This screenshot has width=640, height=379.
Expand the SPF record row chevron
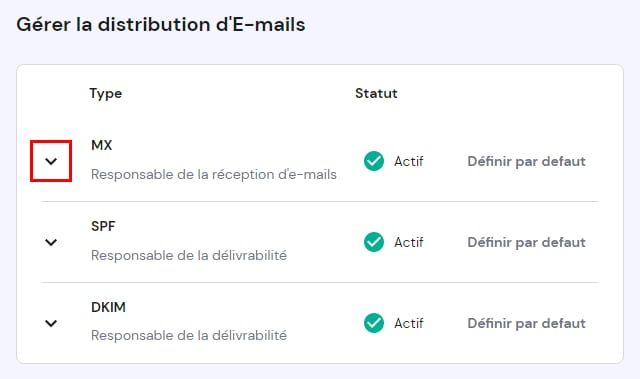coord(51,242)
